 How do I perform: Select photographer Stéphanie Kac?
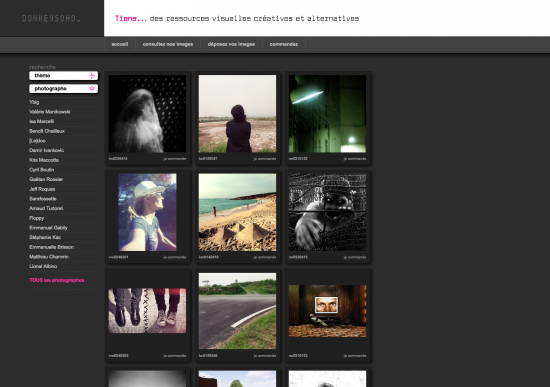point(45,237)
